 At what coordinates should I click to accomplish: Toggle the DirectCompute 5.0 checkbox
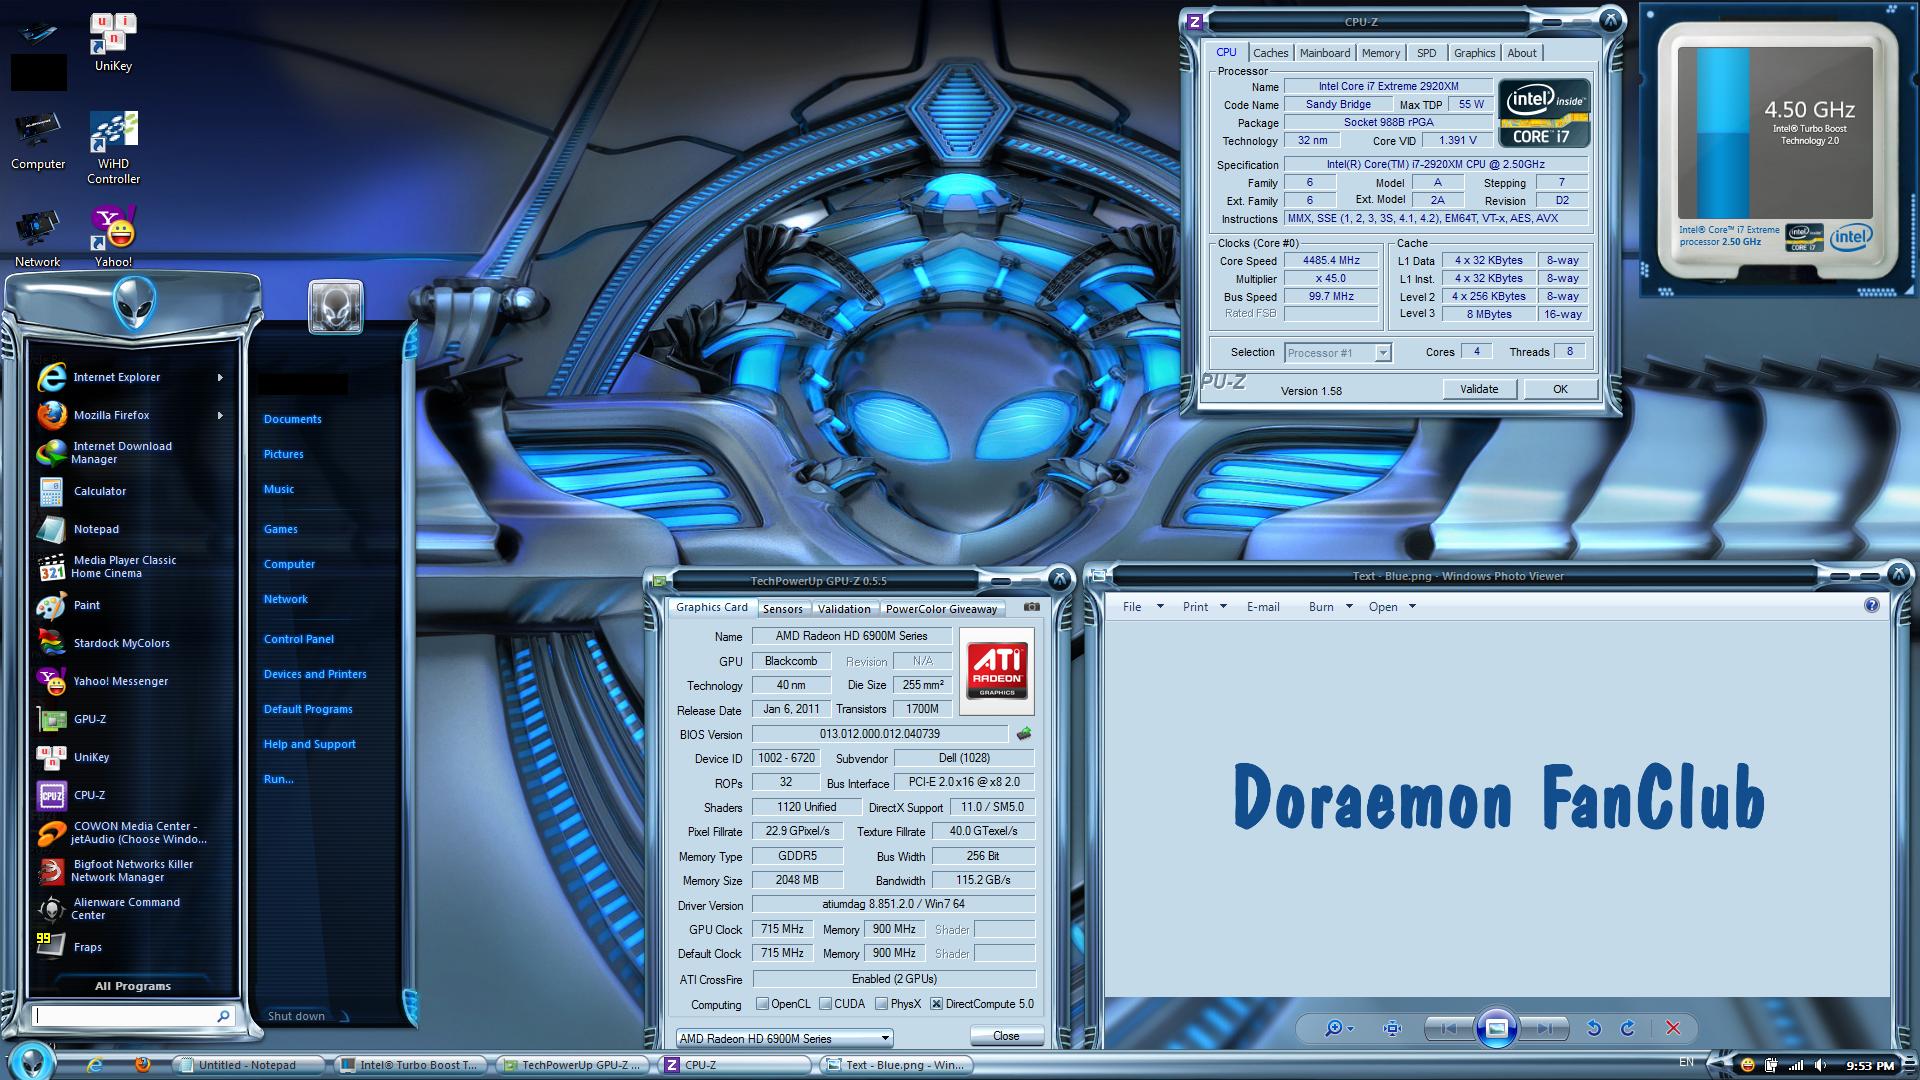(x=937, y=1004)
